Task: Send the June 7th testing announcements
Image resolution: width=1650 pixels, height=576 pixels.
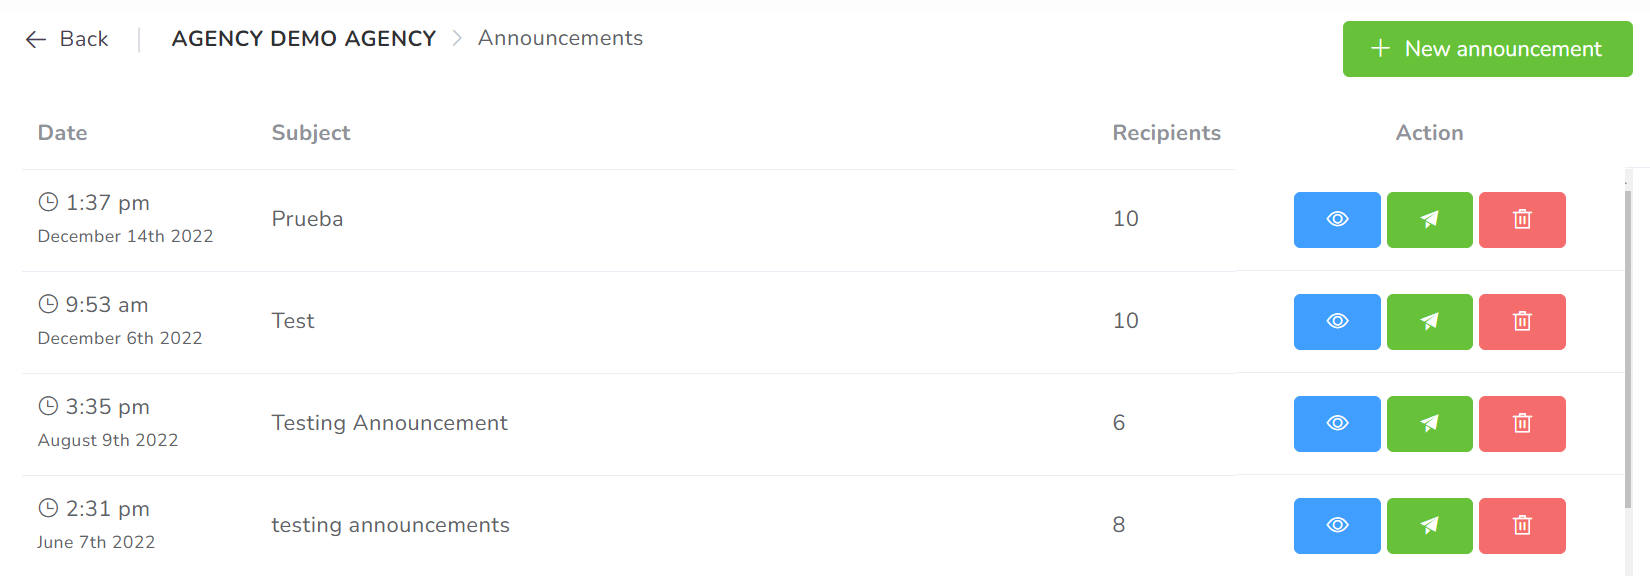Action: pos(1429,526)
